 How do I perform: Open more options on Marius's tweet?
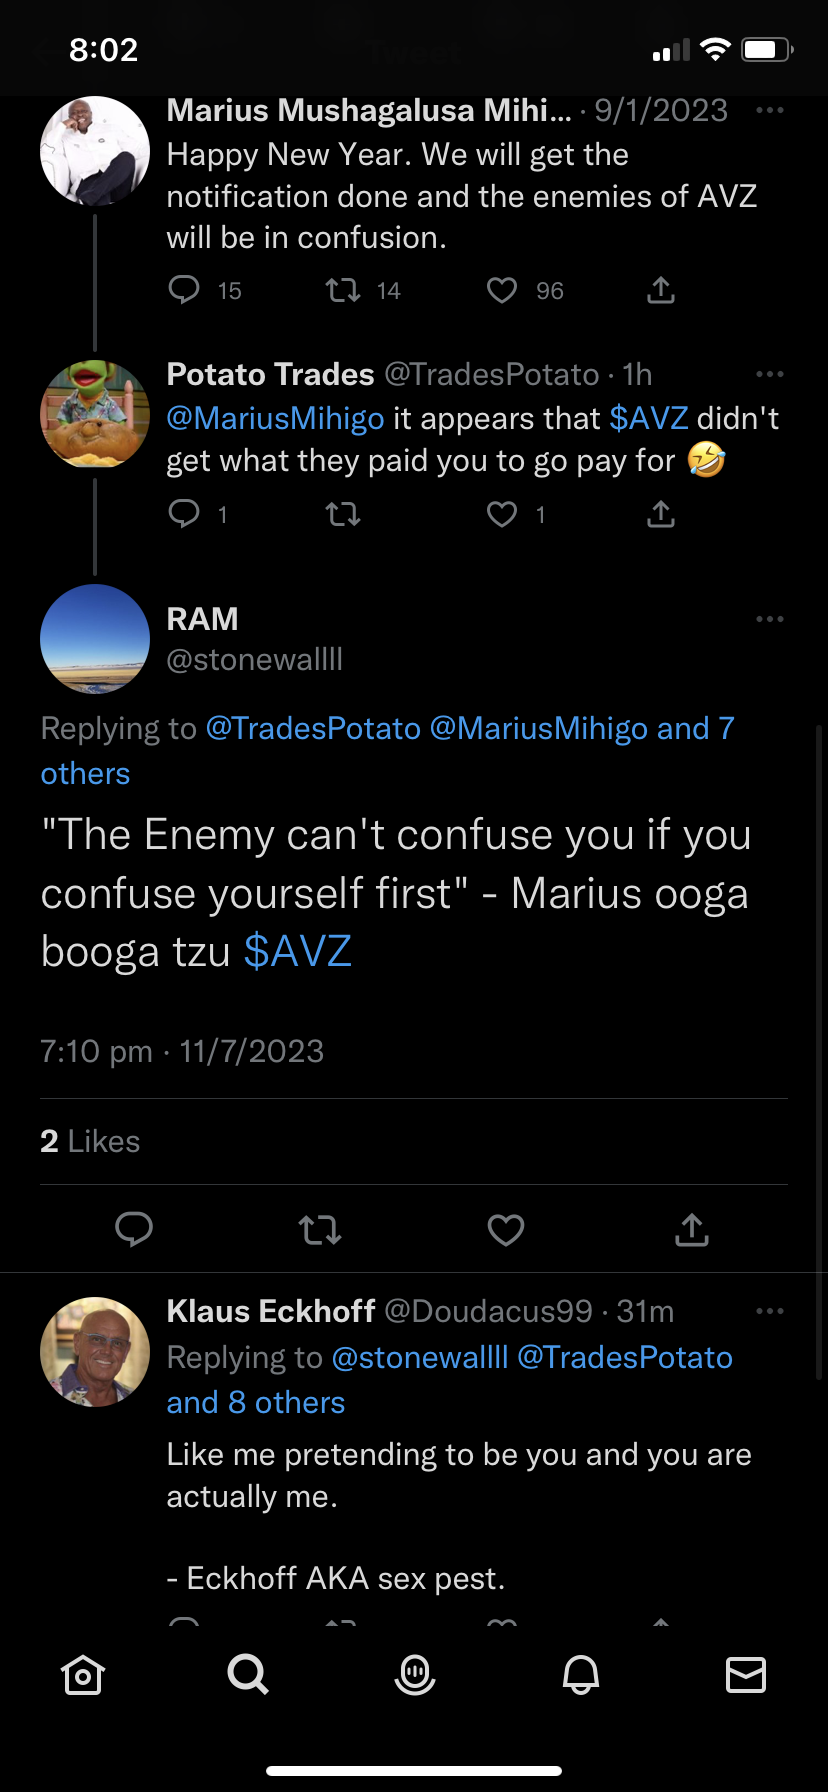click(x=770, y=110)
